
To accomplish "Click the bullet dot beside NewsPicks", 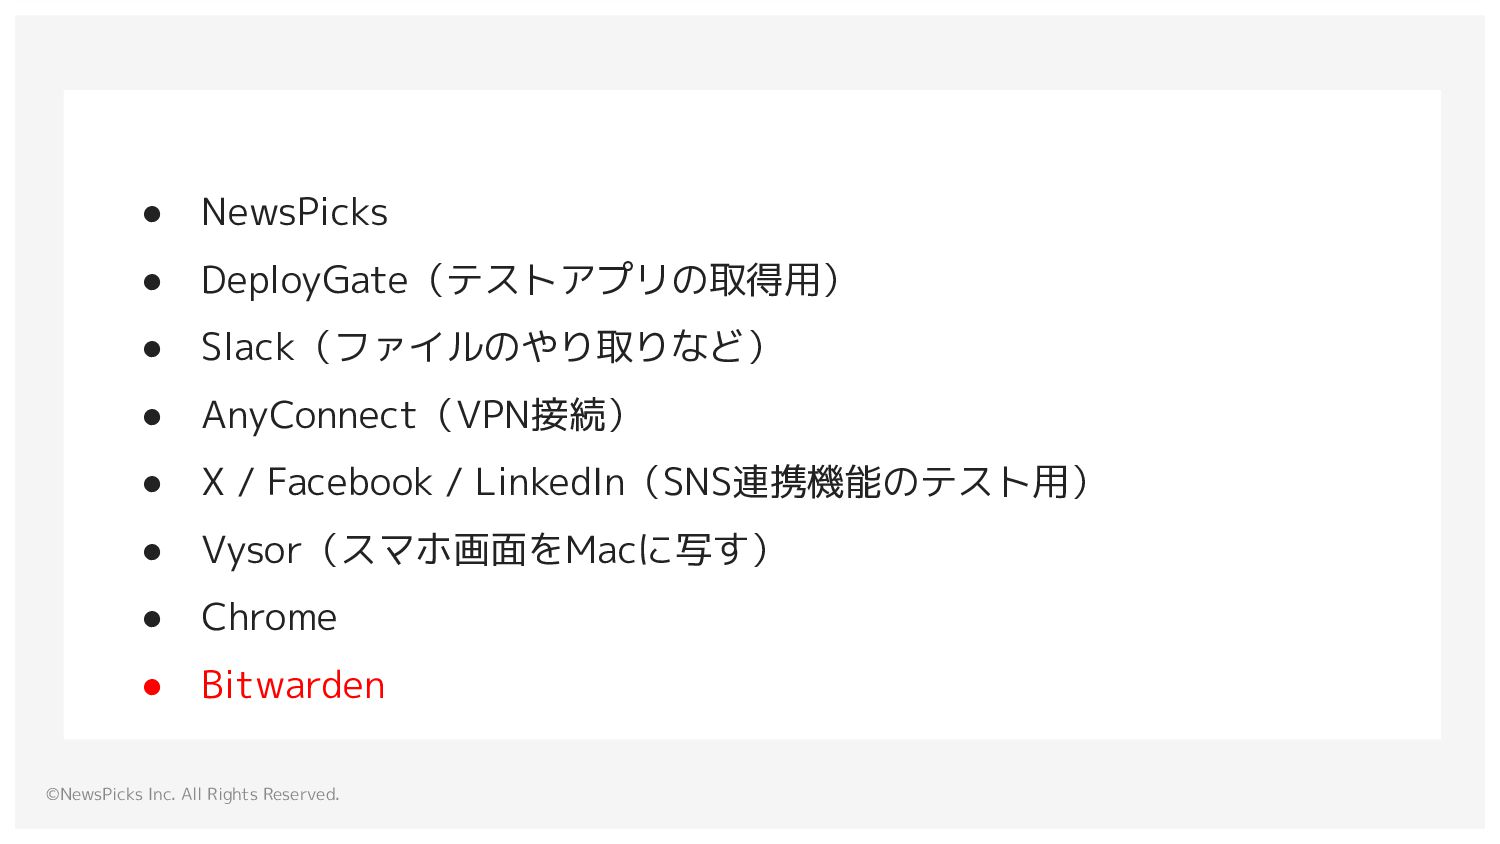I will click(x=152, y=214).
